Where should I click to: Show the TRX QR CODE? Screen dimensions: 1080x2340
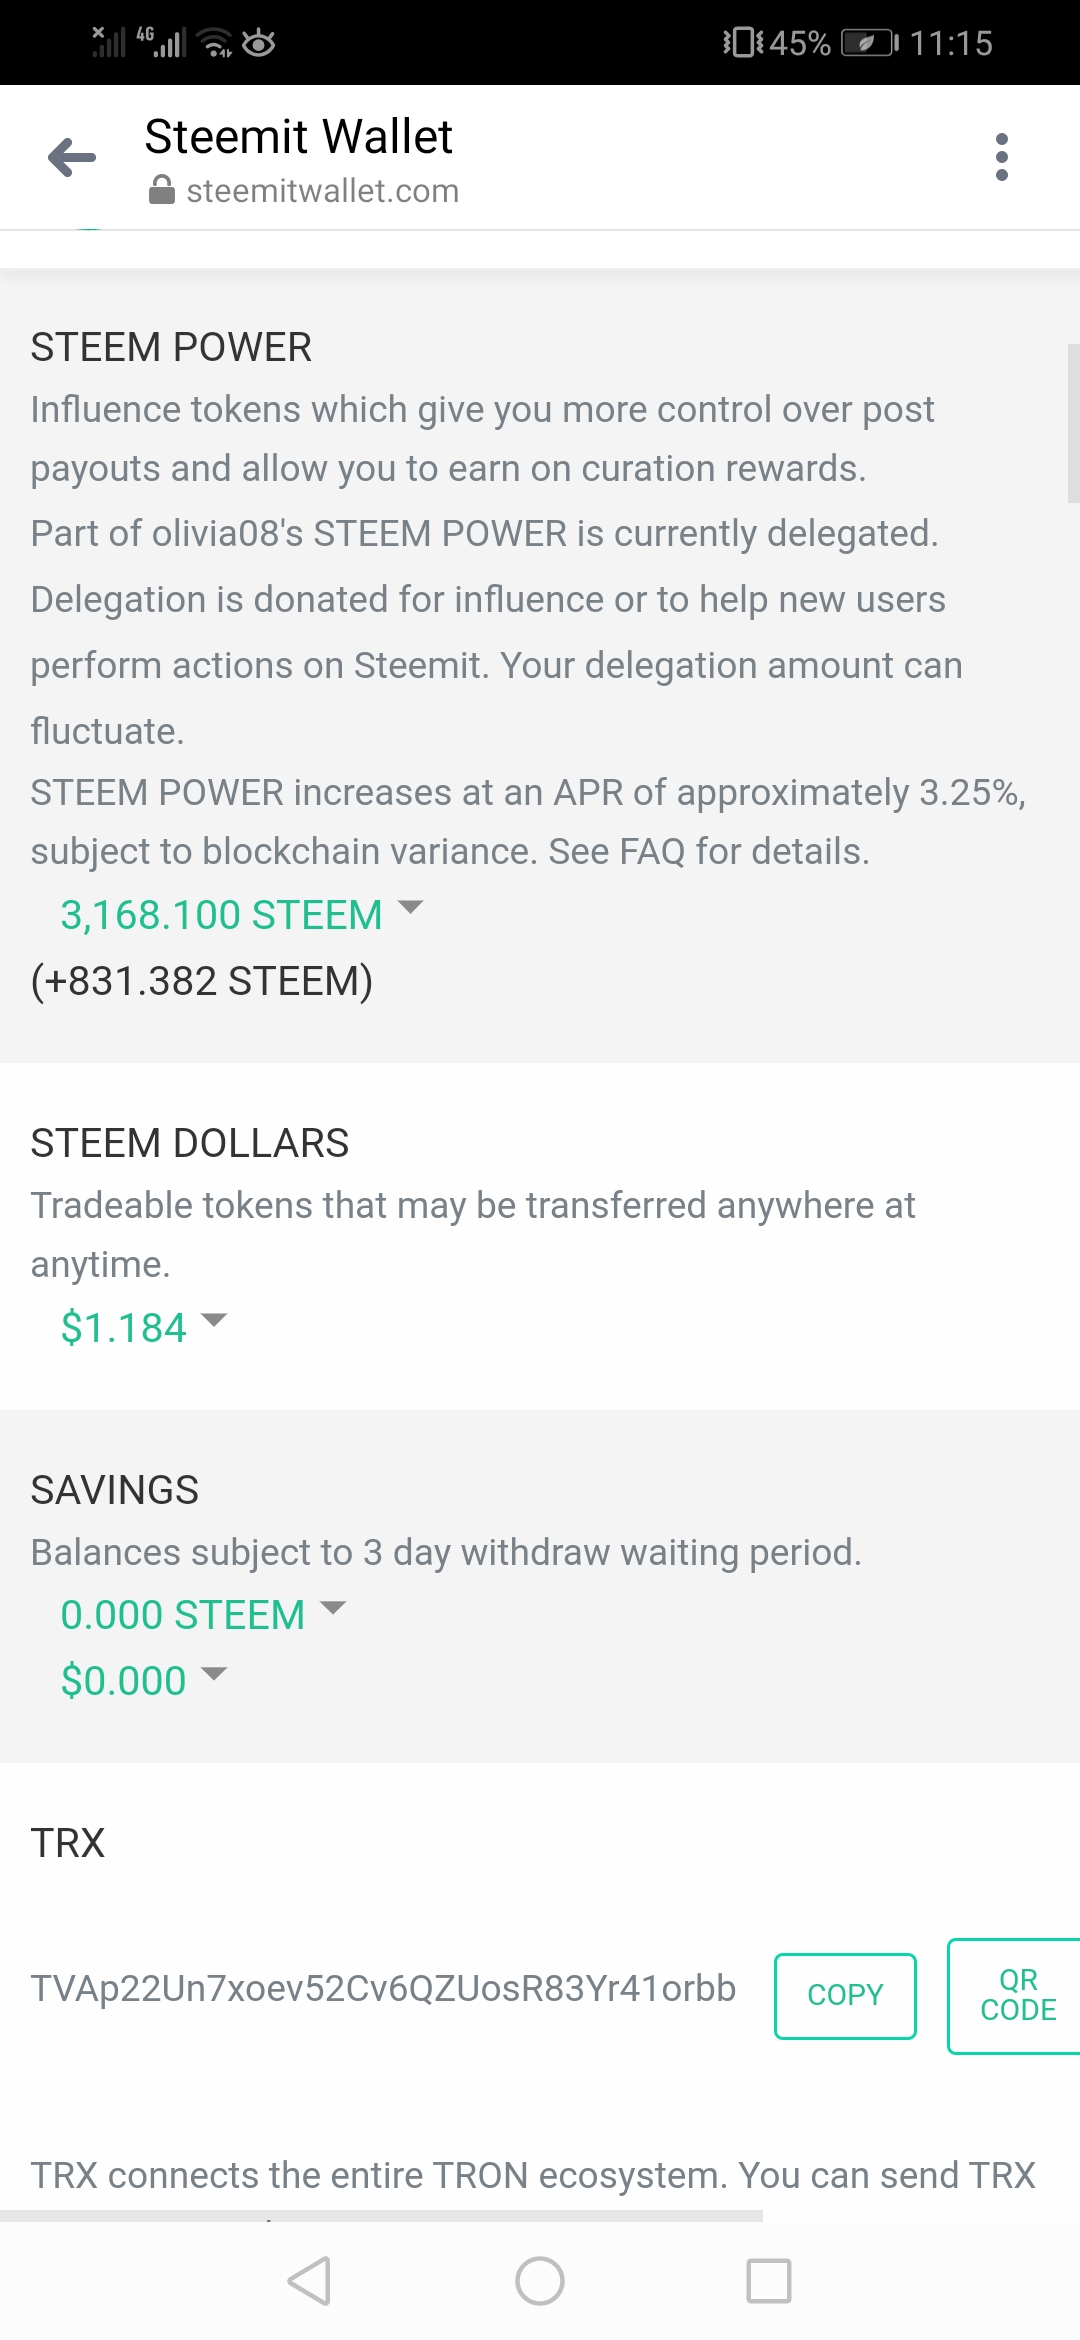pyautogui.click(x=1017, y=1995)
